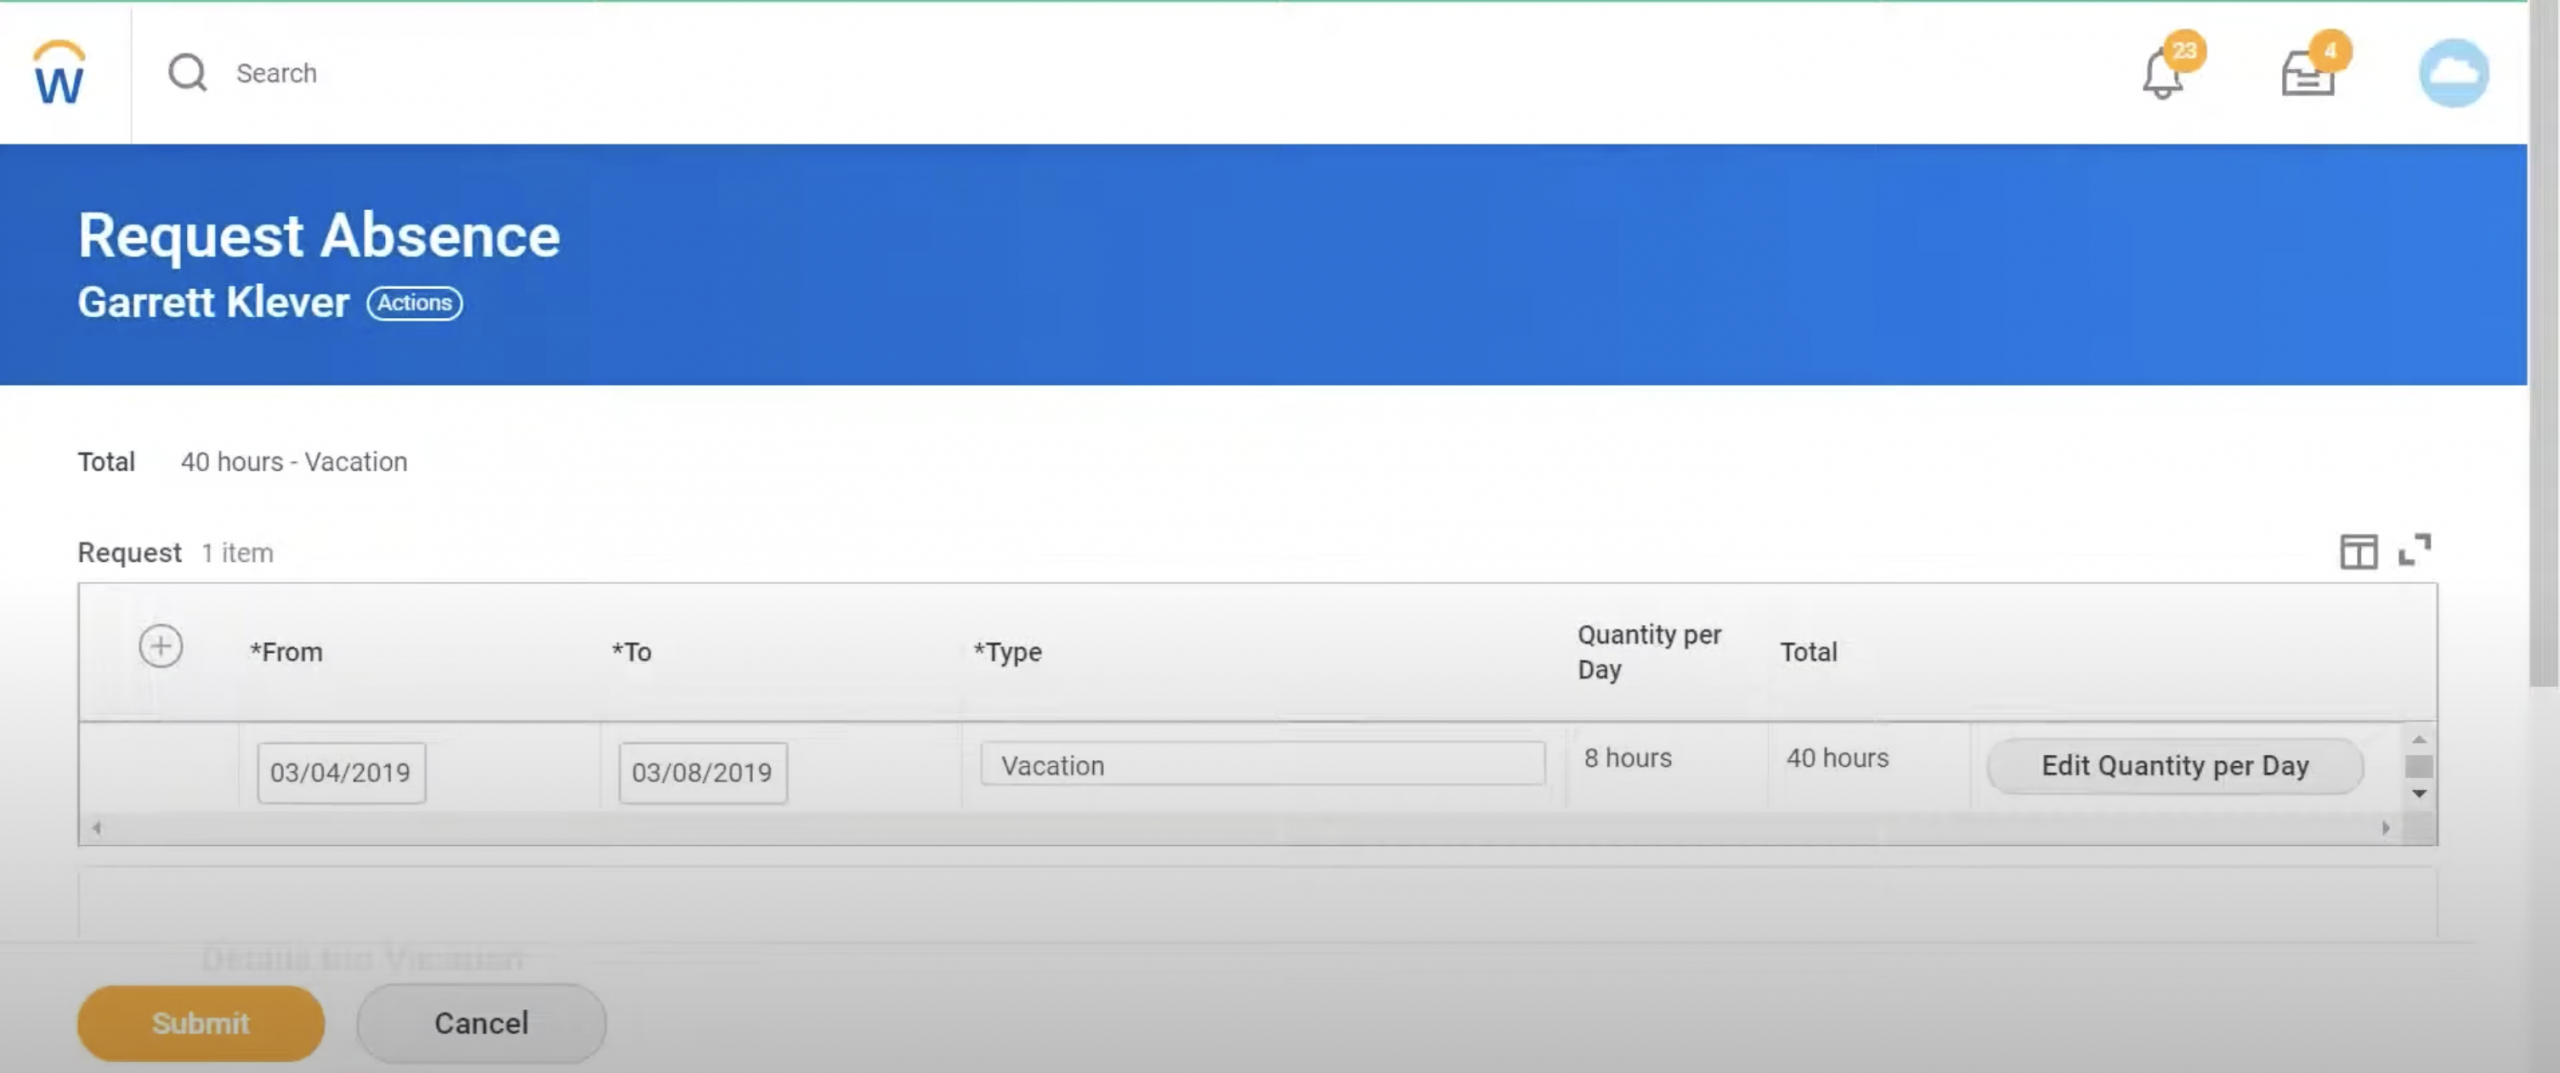This screenshot has width=2560, height=1073.
Task: Toggle the table column layout icon
Action: [x=2358, y=551]
